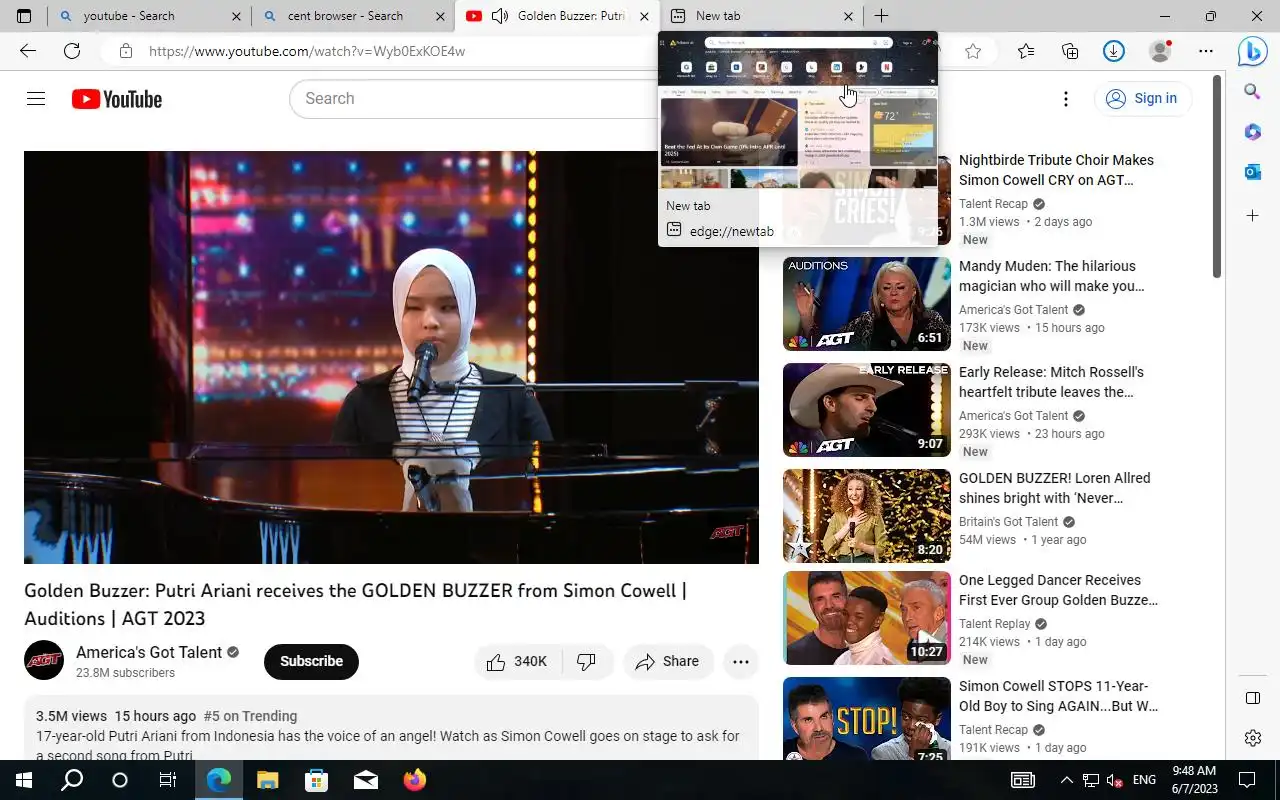Open America's Got Talent channel avatar
Screen dimensions: 1280x800
tap(44, 660)
